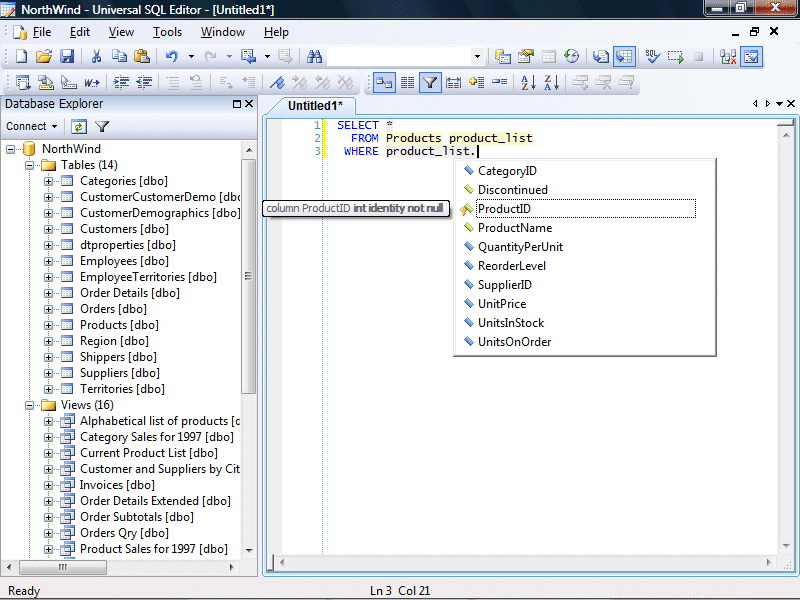Toggle the funnel filter button in toolbar
Screen dimensions: 800x600
point(430,83)
